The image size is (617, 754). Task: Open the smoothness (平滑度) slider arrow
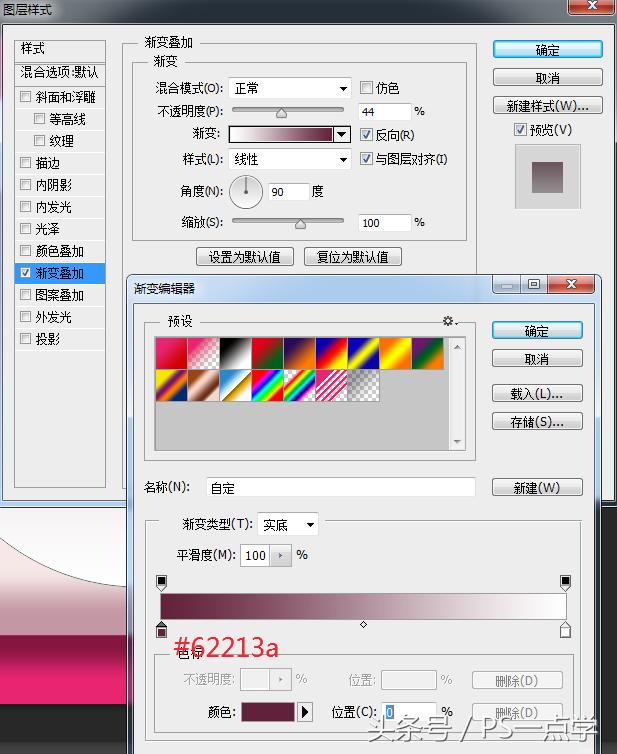pyautogui.click(x=280, y=555)
